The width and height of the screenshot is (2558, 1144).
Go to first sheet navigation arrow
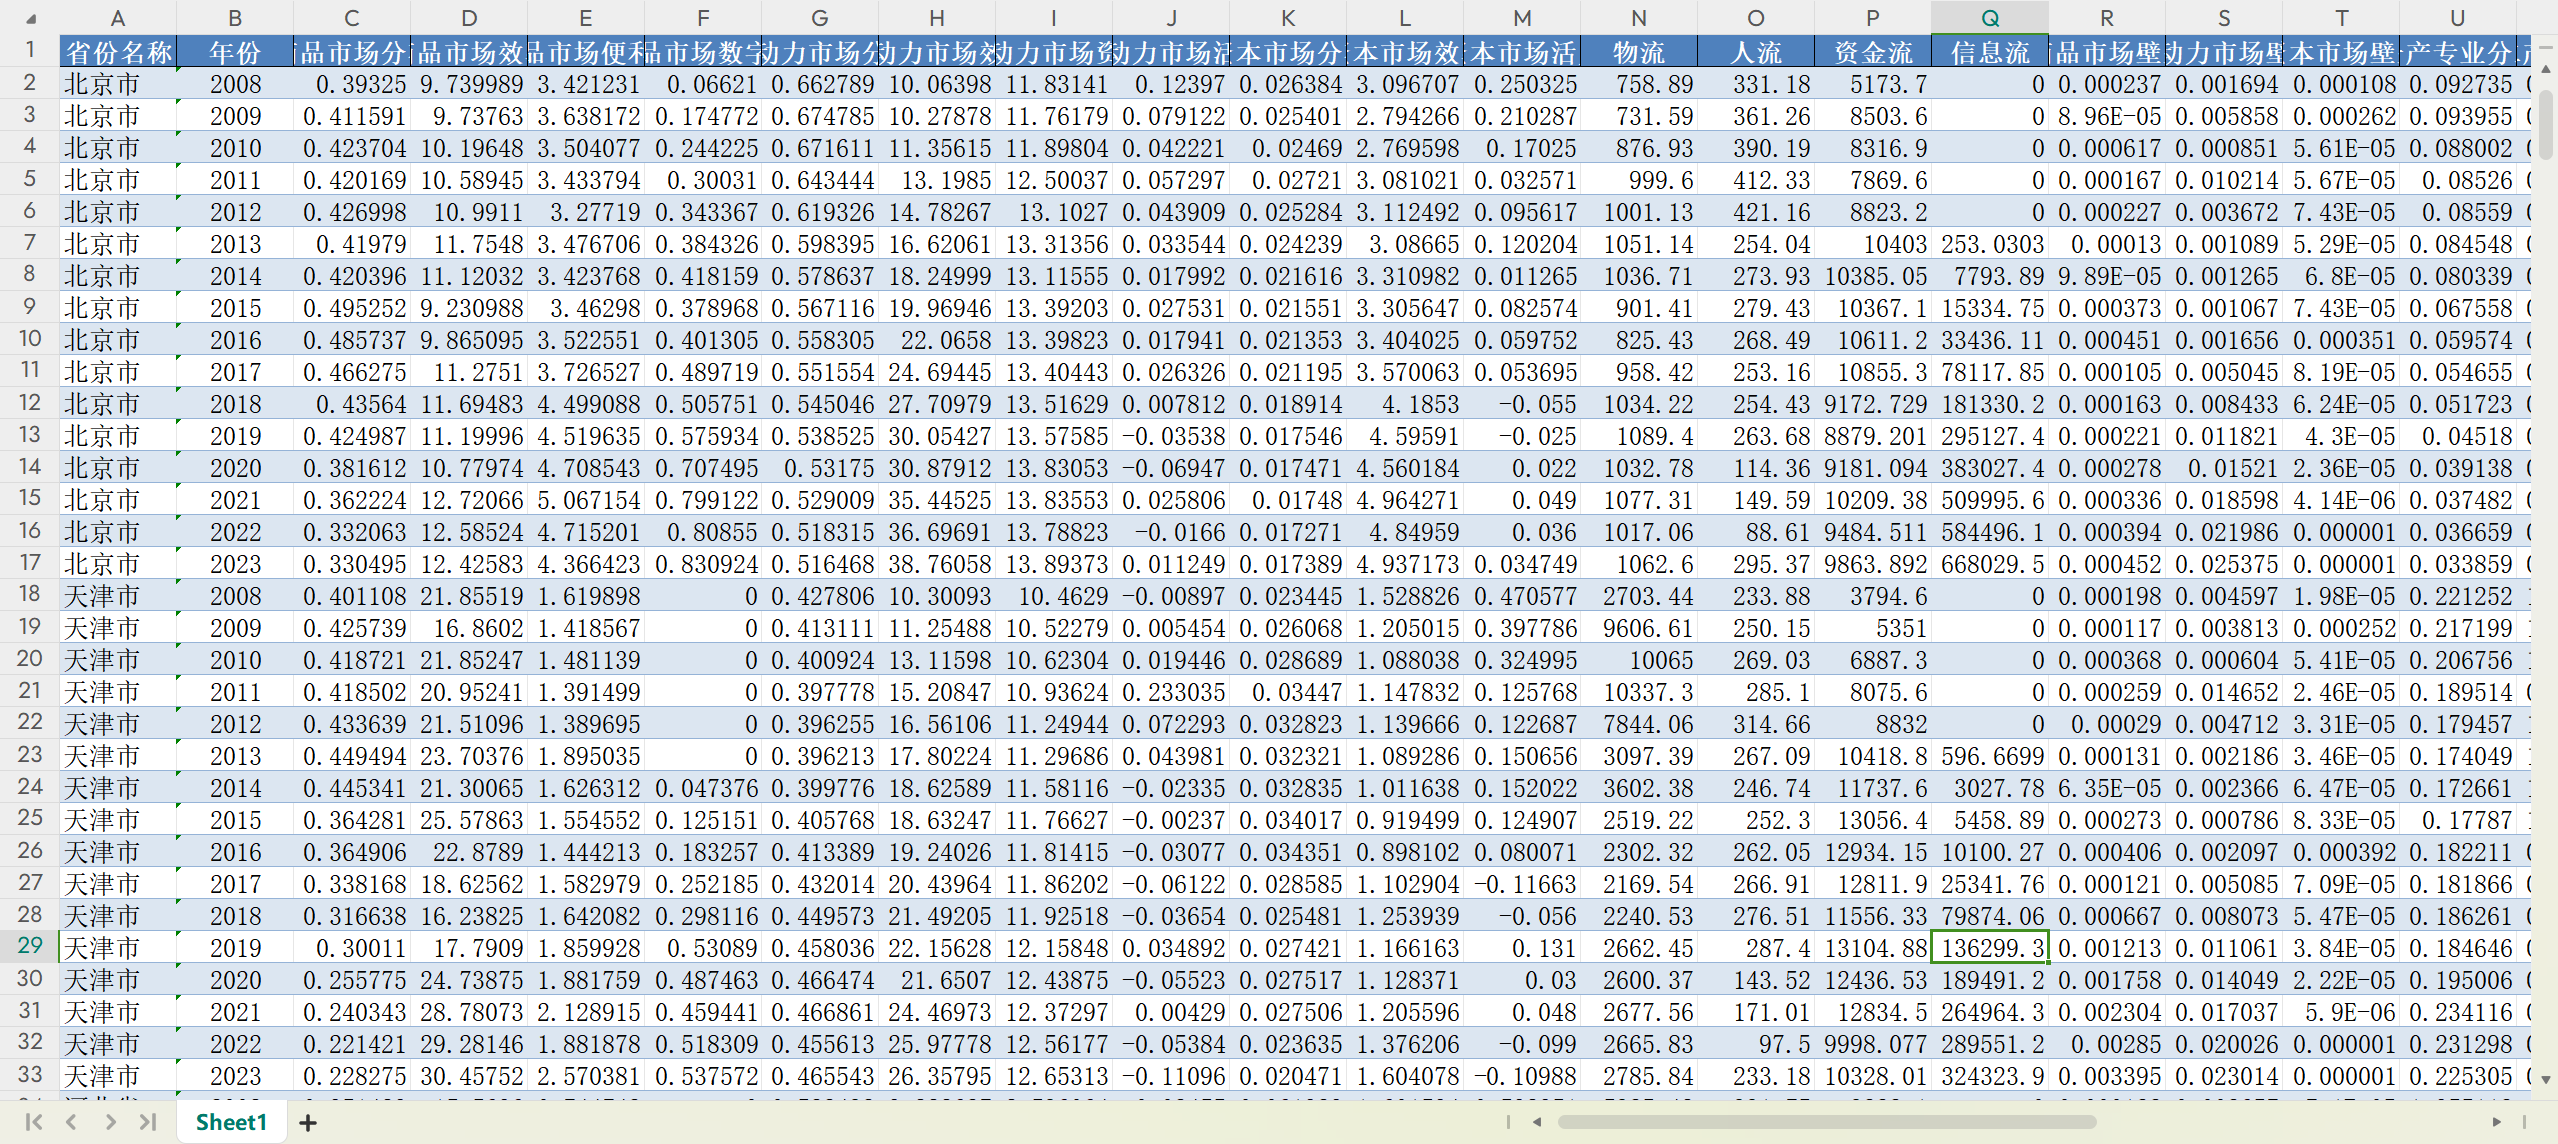point(33,1122)
